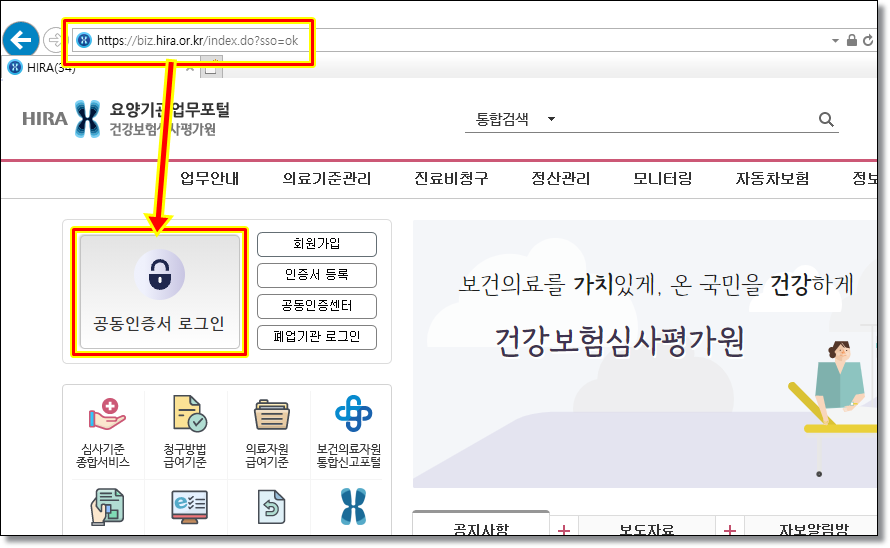Click the browser forward arrow button

(x=54, y=40)
